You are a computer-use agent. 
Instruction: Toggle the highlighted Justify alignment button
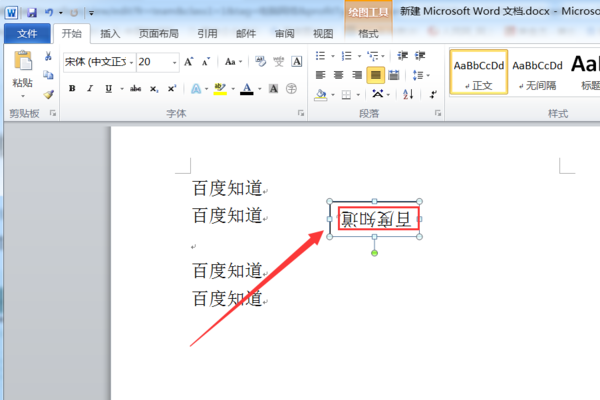coord(375,75)
